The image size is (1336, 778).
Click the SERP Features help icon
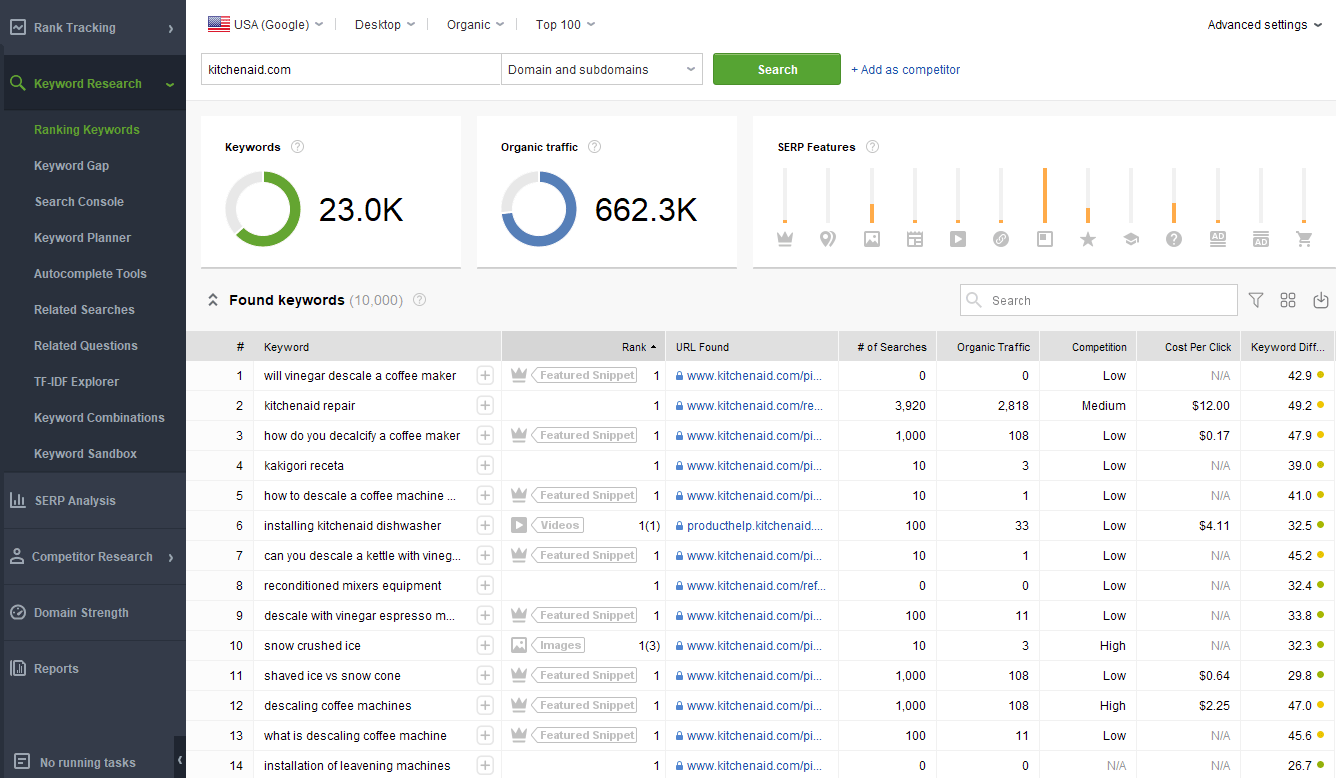tap(872, 147)
